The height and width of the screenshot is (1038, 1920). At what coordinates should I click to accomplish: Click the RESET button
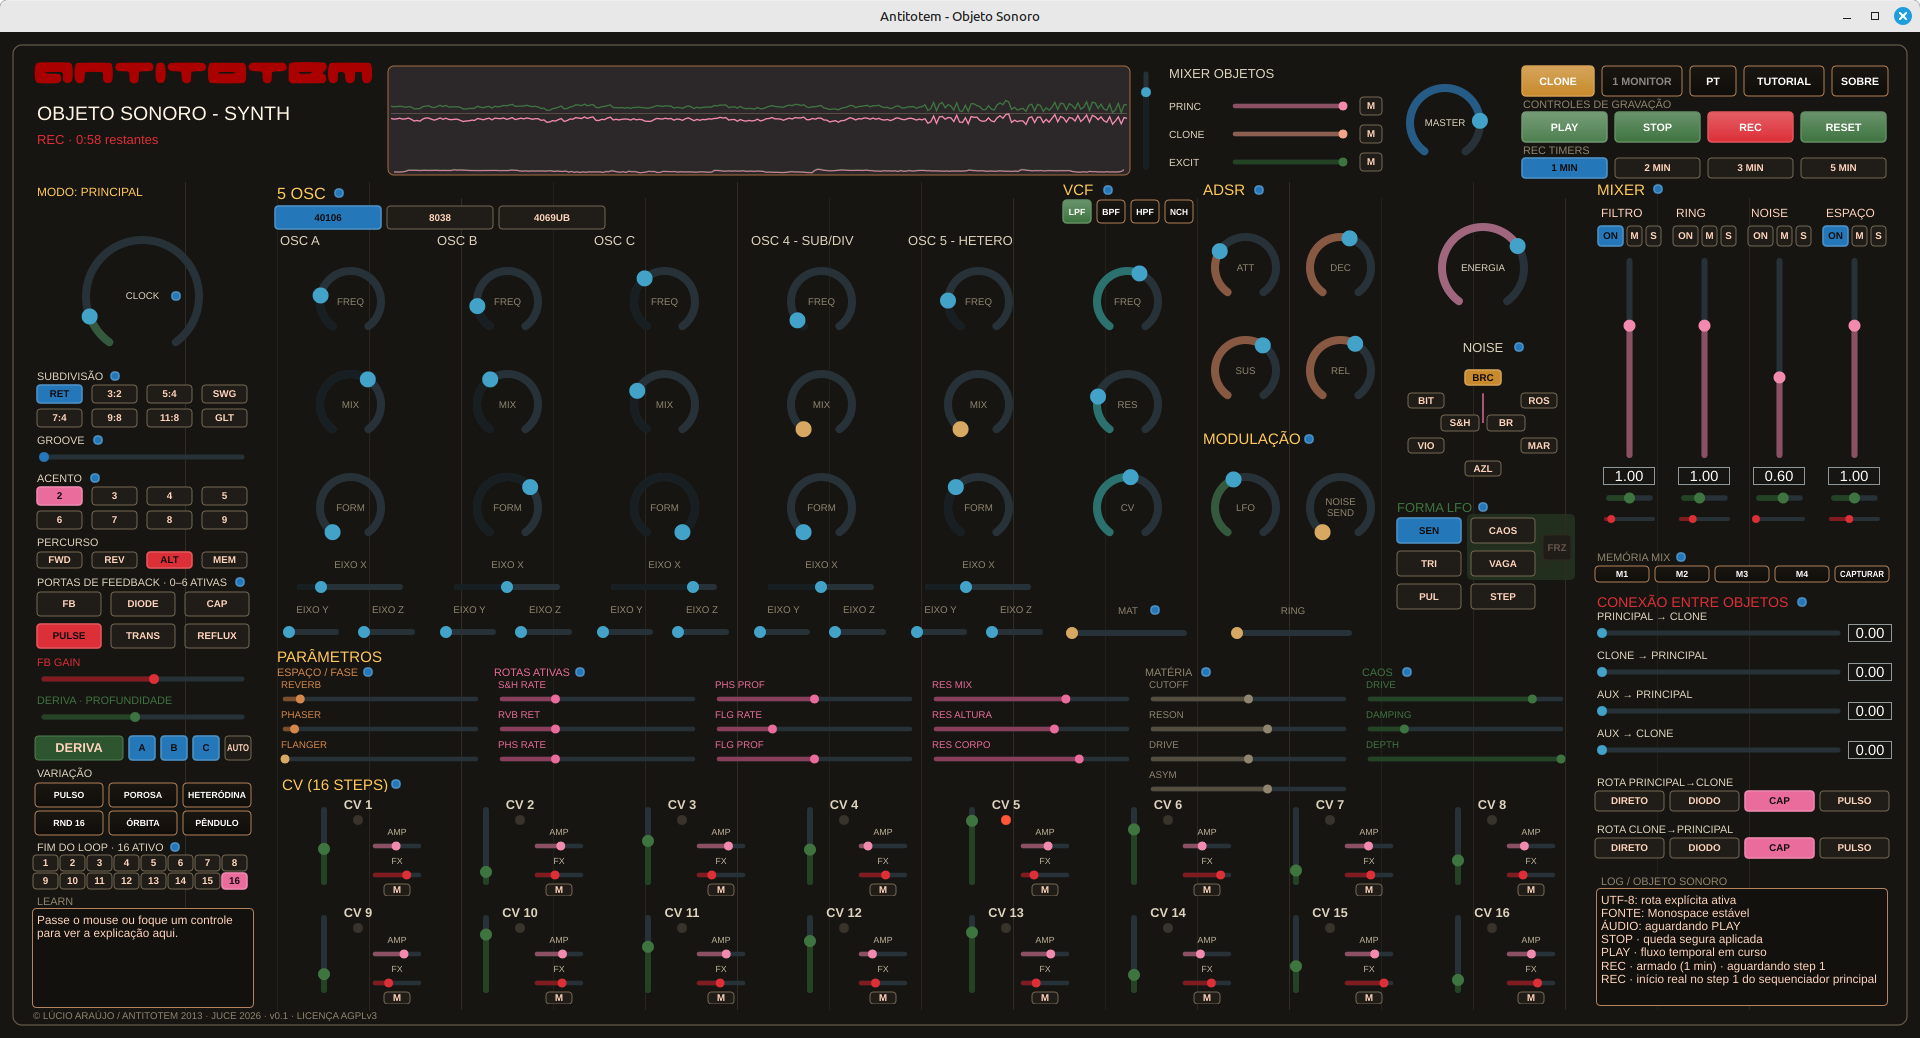[1843, 127]
